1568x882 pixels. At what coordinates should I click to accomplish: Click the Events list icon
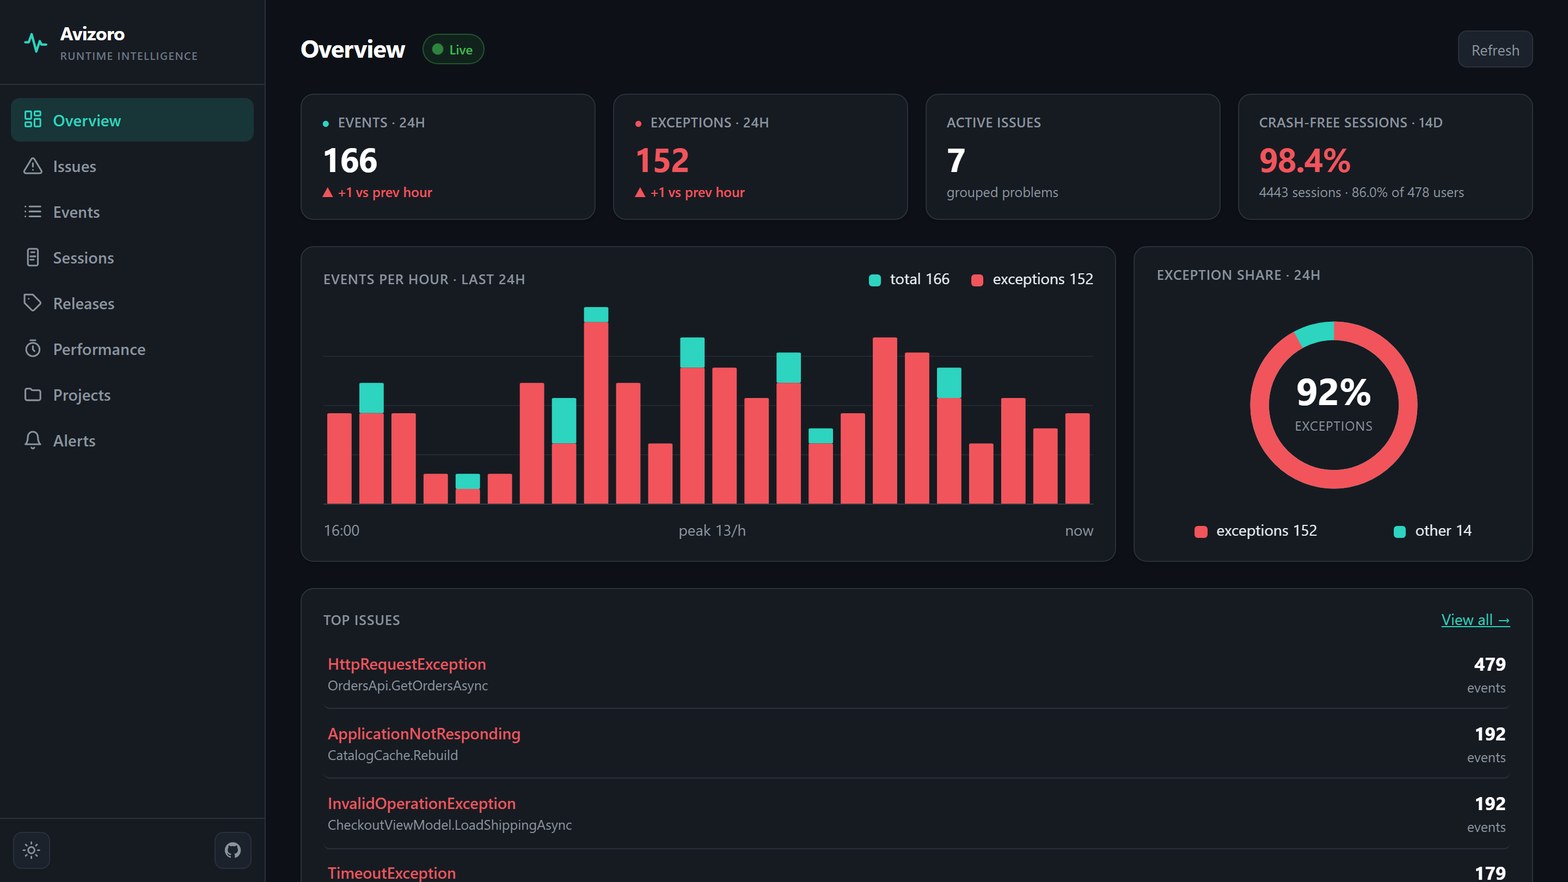point(33,212)
